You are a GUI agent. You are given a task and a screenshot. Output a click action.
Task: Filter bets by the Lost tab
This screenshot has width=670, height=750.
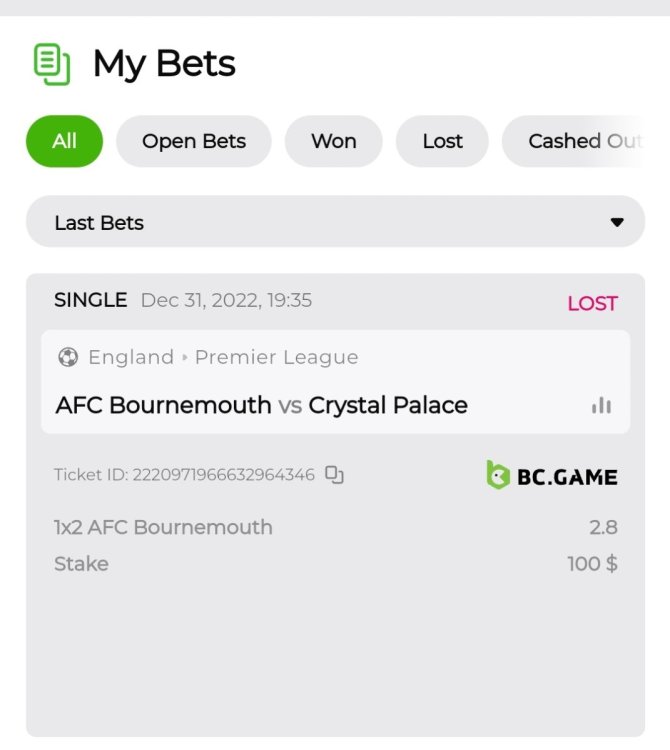(x=442, y=141)
